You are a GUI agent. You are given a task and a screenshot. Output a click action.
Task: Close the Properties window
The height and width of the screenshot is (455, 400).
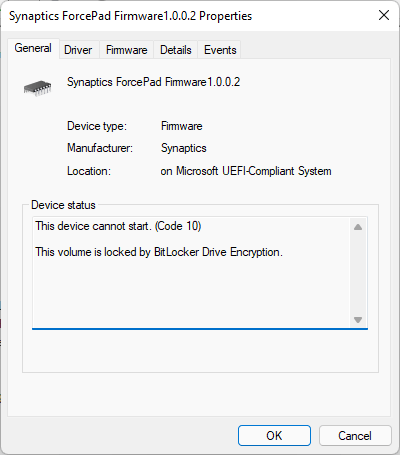384,15
